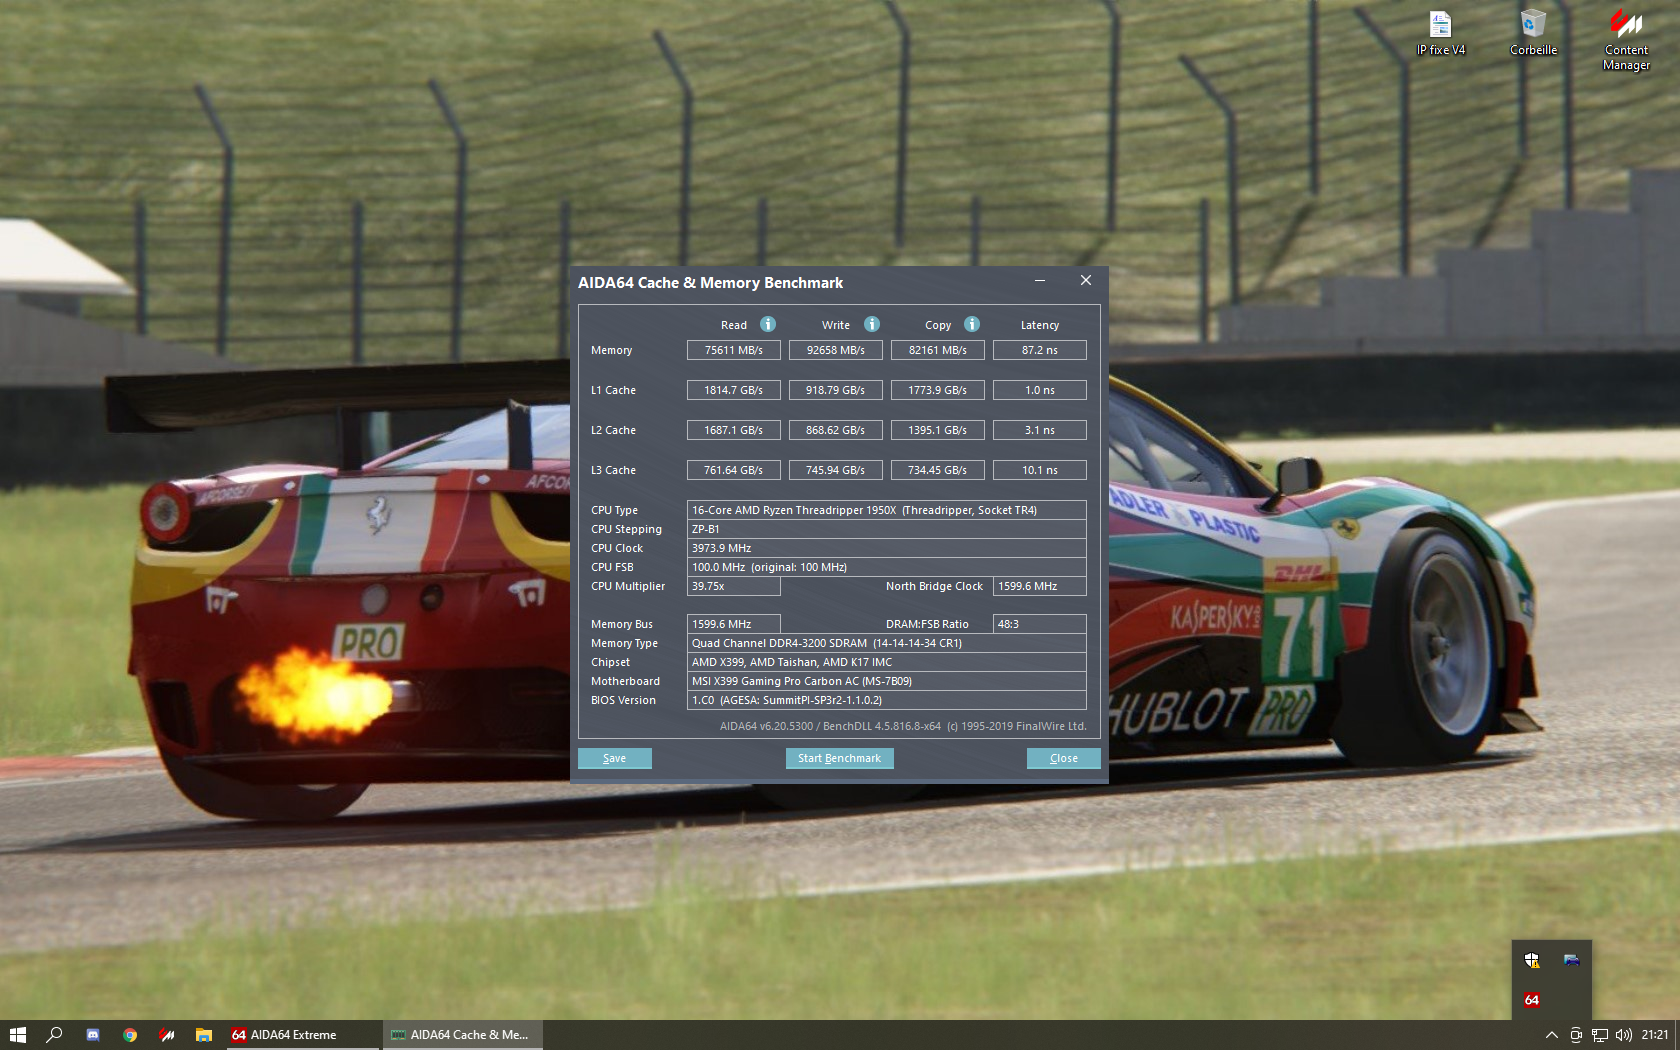Open Google Chrome from the taskbar

(x=130, y=1035)
